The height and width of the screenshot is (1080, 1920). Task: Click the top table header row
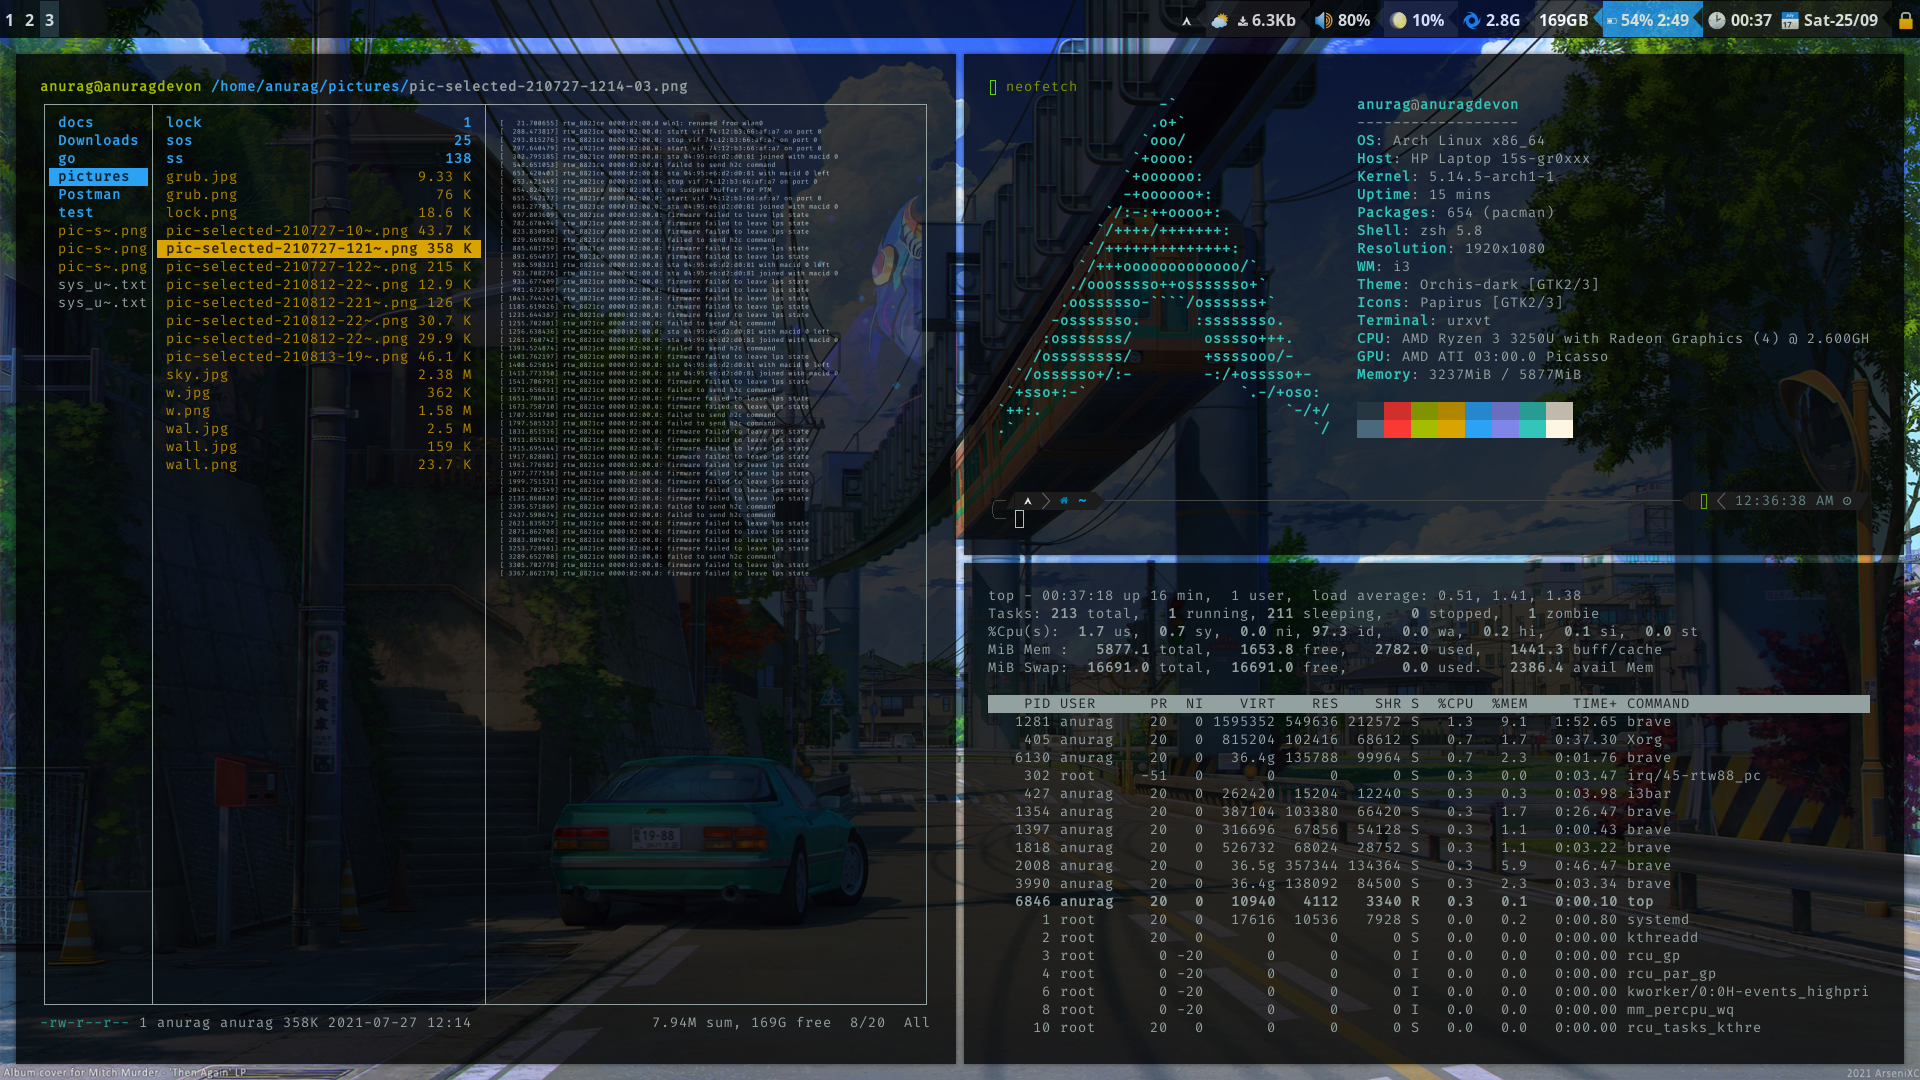pyautogui.click(x=1427, y=704)
